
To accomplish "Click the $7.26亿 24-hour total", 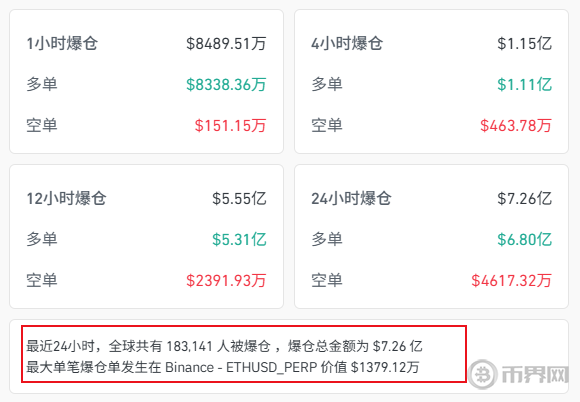I will pyautogui.click(x=524, y=199).
